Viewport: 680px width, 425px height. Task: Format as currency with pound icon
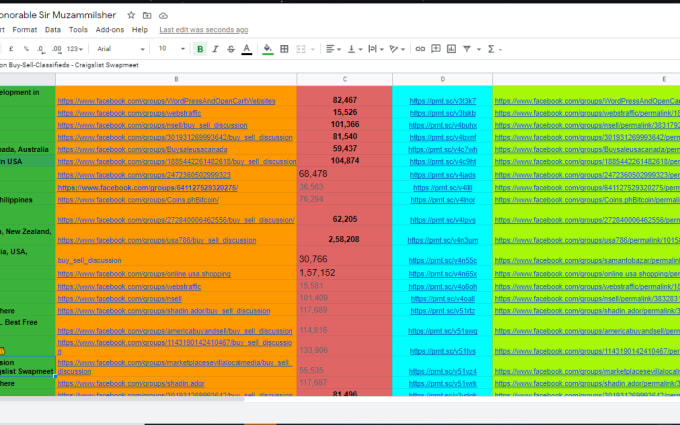pos(11,49)
